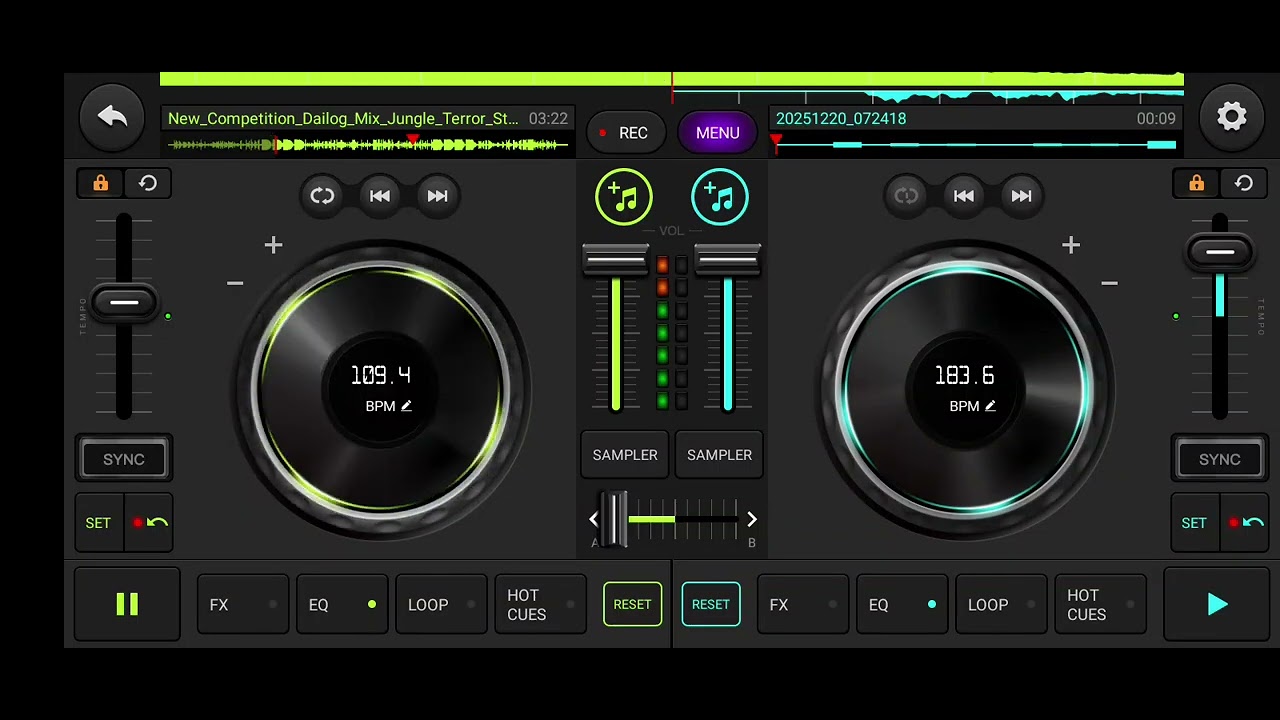Tap the back arrow button
Screen dimensions: 1280x720
(x=112, y=117)
